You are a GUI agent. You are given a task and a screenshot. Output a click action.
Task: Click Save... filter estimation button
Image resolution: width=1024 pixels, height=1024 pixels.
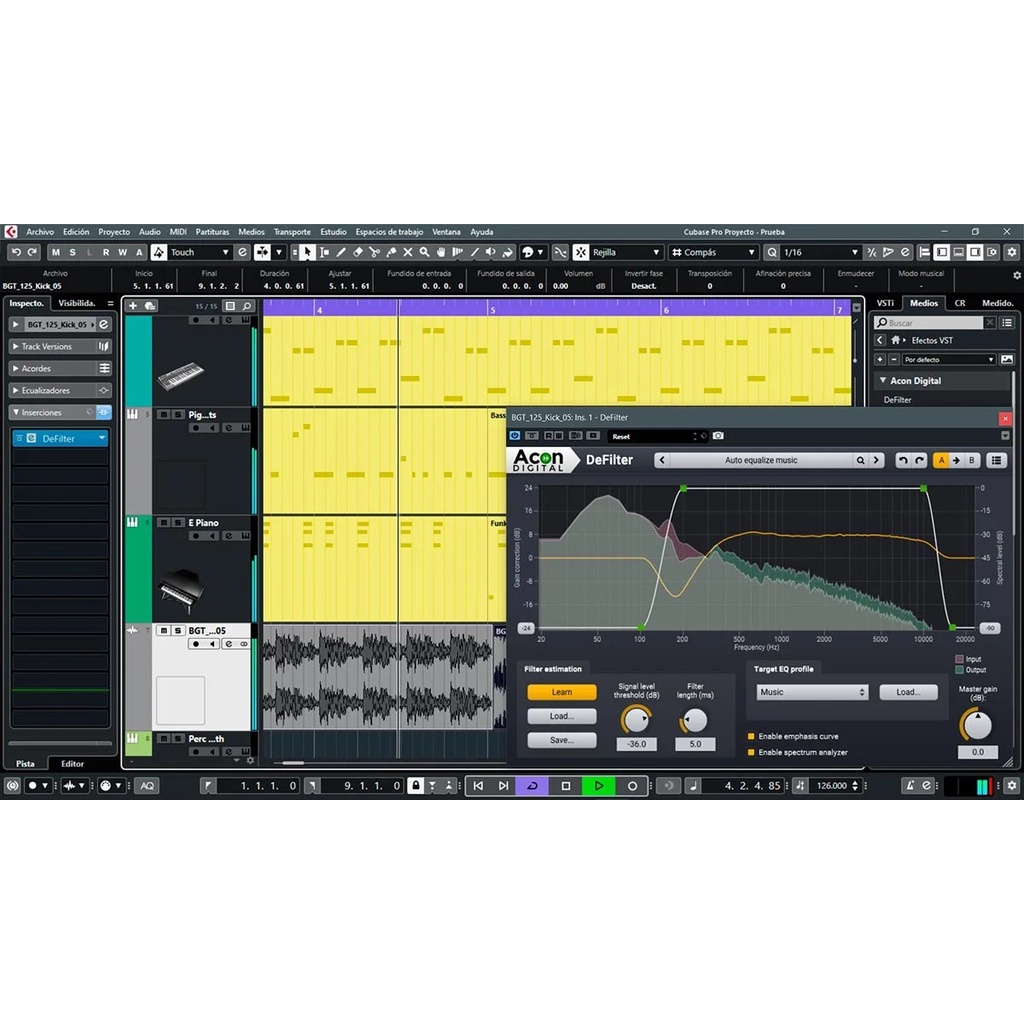click(562, 740)
